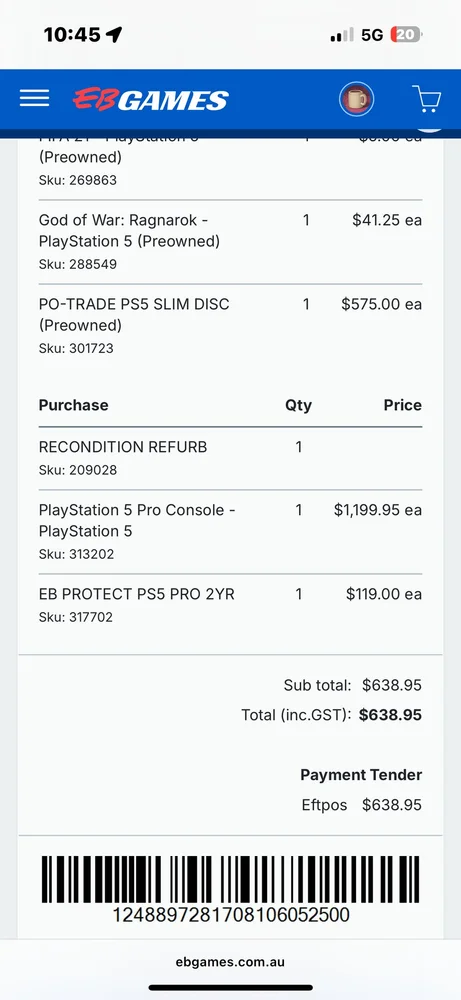Tap the EB Games logo
Image resolution: width=461 pixels, height=1000 pixels.
(x=150, y=99)
